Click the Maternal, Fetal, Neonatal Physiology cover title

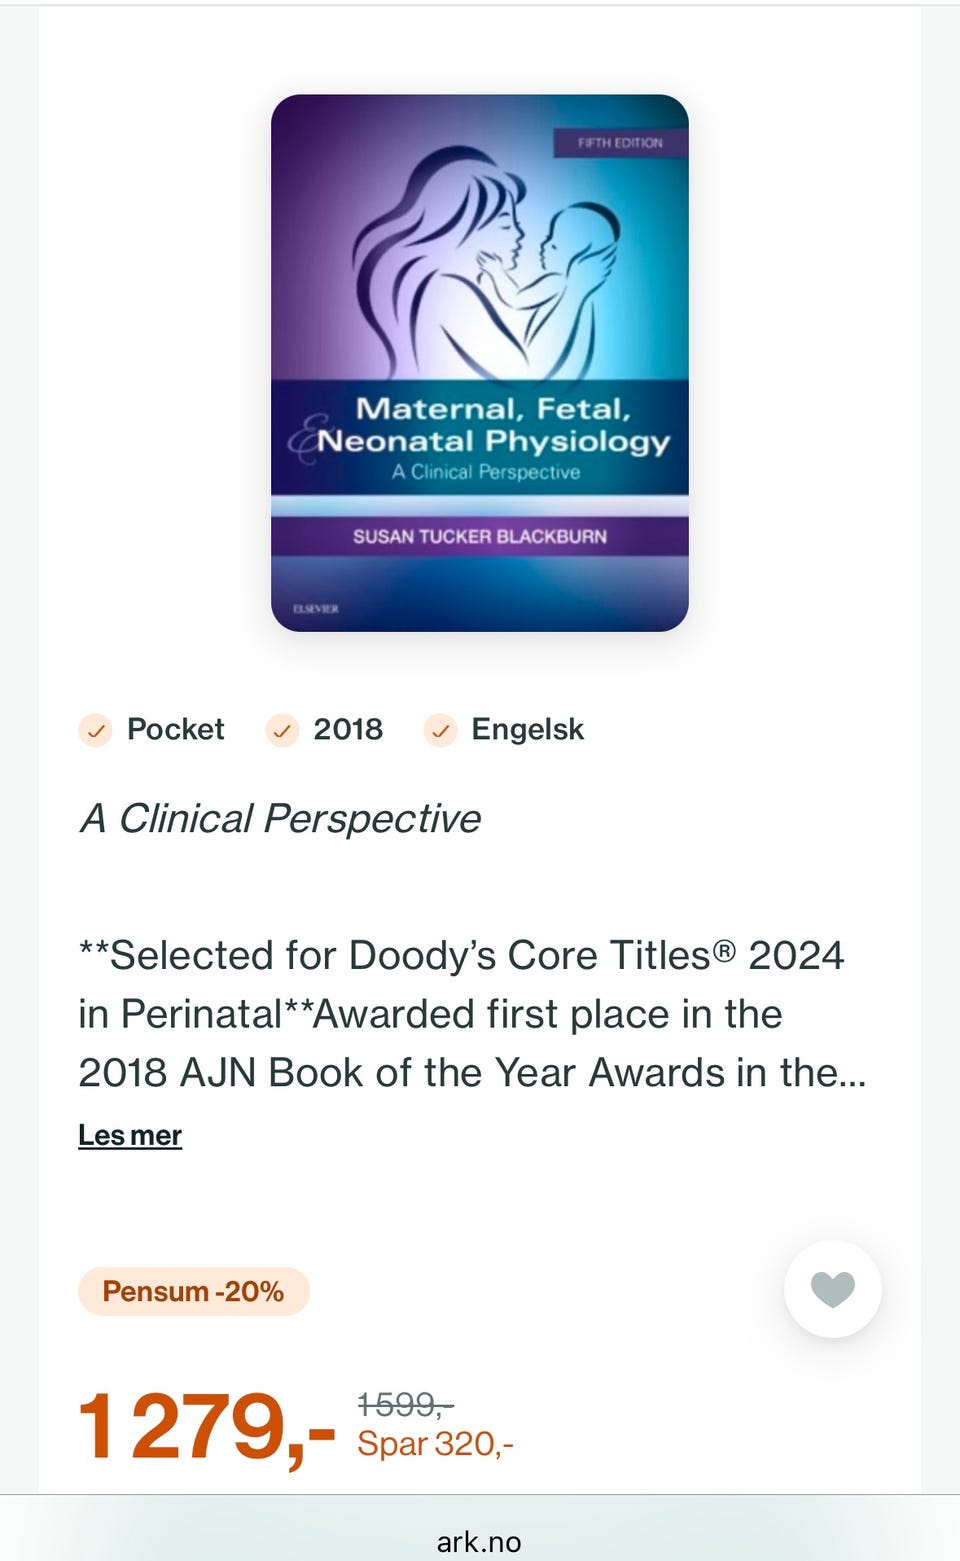coord(493,425)
